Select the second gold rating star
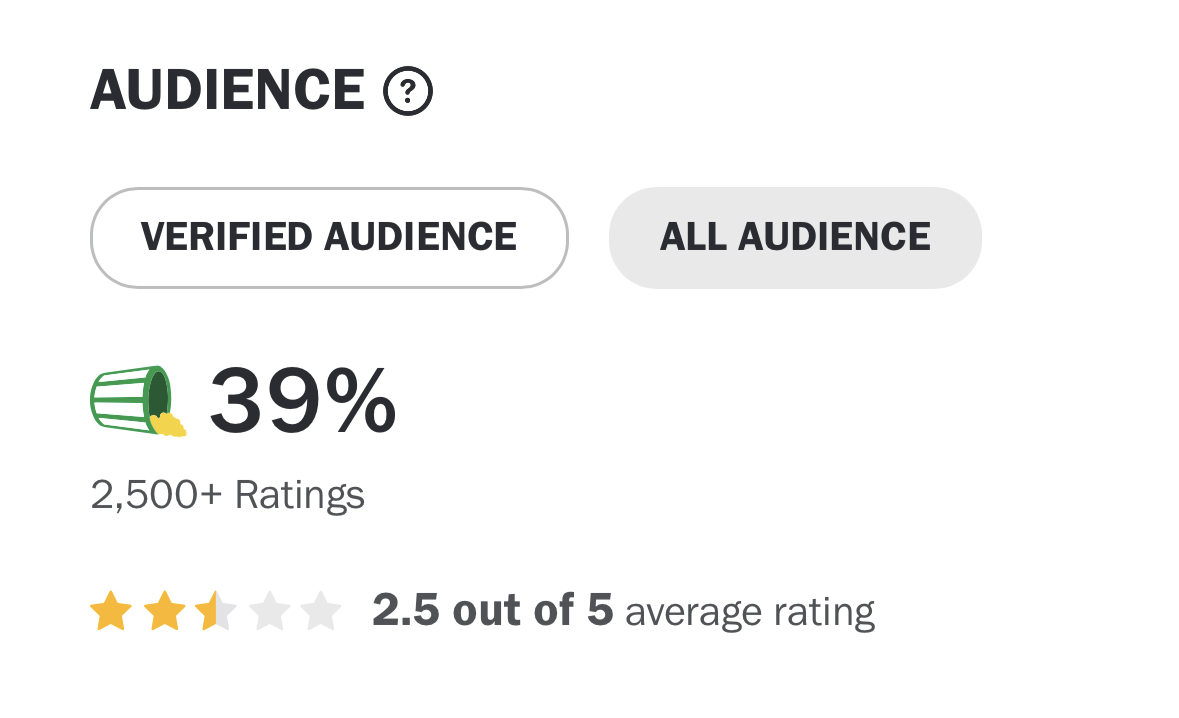Image resolution: width=1179 pixels, height=718 pixels. 164,610
